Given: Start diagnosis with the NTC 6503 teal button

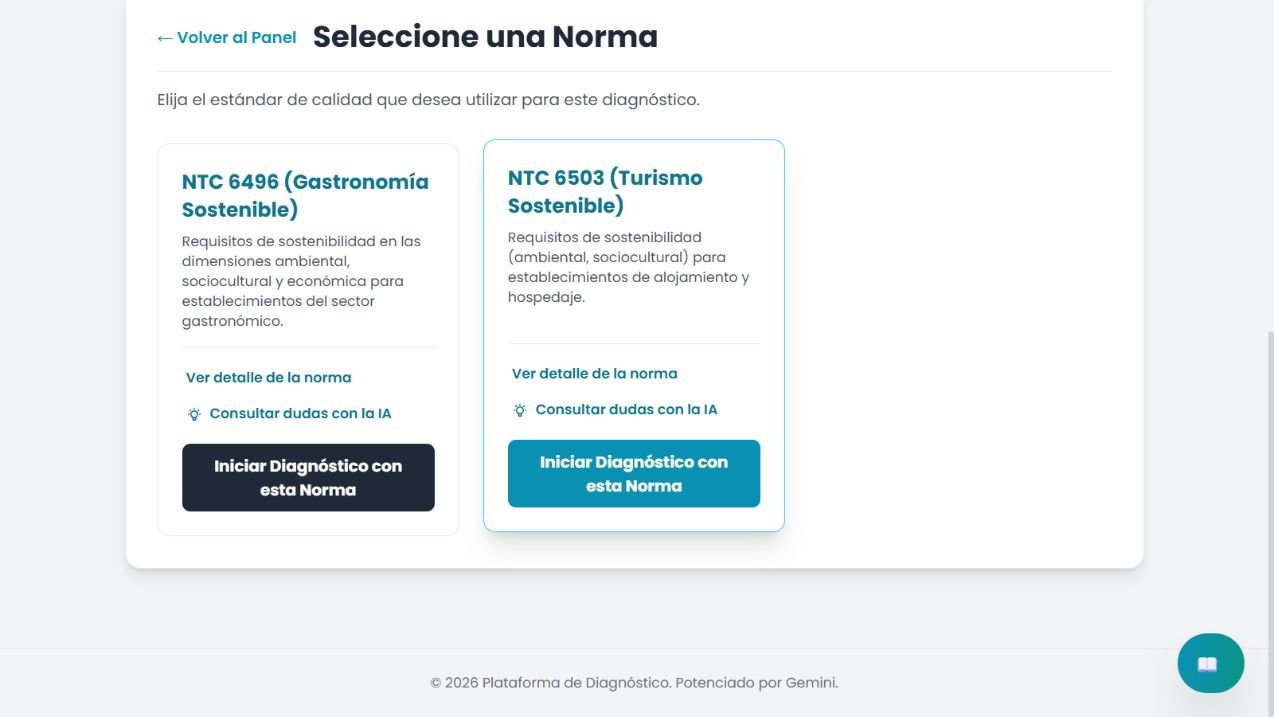Looking at the screenshot, I should coord(634,474).
